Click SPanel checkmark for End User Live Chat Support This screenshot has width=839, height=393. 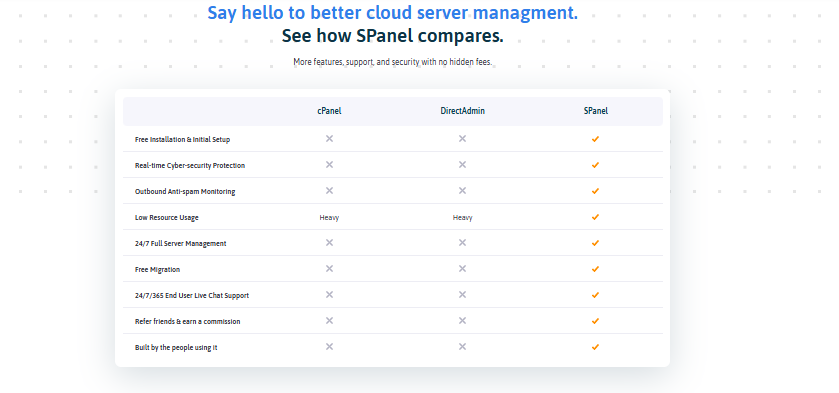tap(596, 295)
